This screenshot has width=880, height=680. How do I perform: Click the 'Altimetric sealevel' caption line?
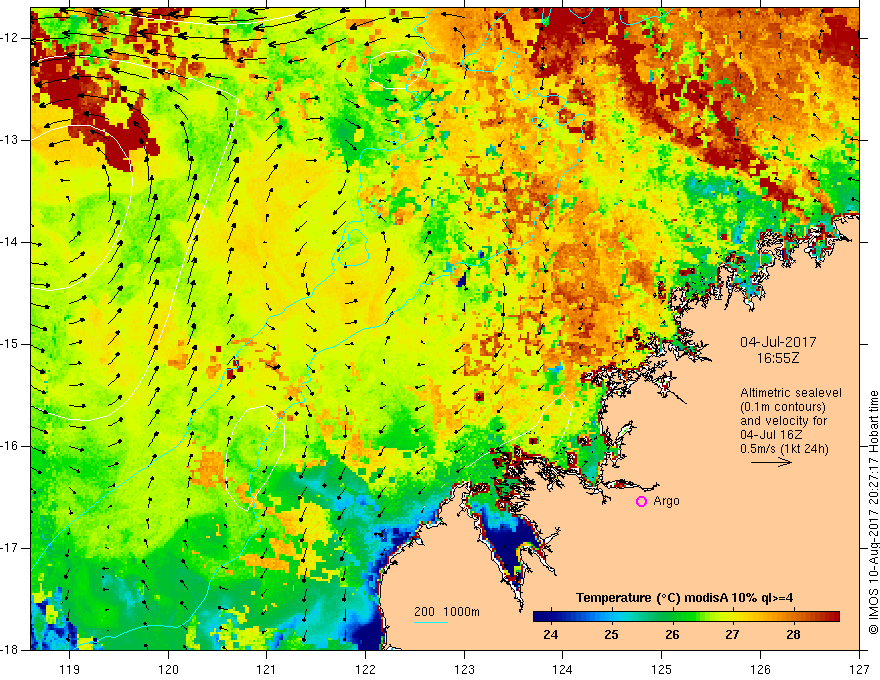point(791,393)
